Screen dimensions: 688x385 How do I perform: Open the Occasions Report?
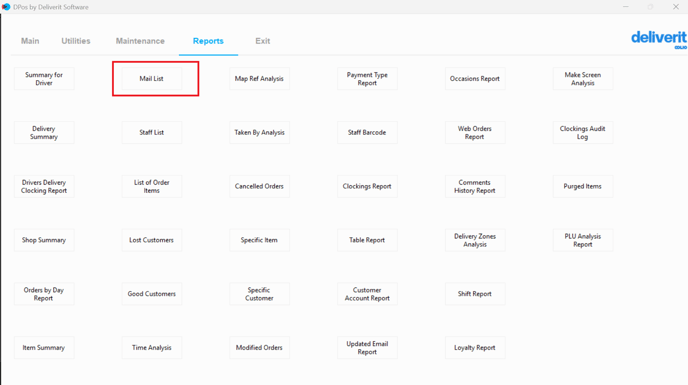click(475, 79)
